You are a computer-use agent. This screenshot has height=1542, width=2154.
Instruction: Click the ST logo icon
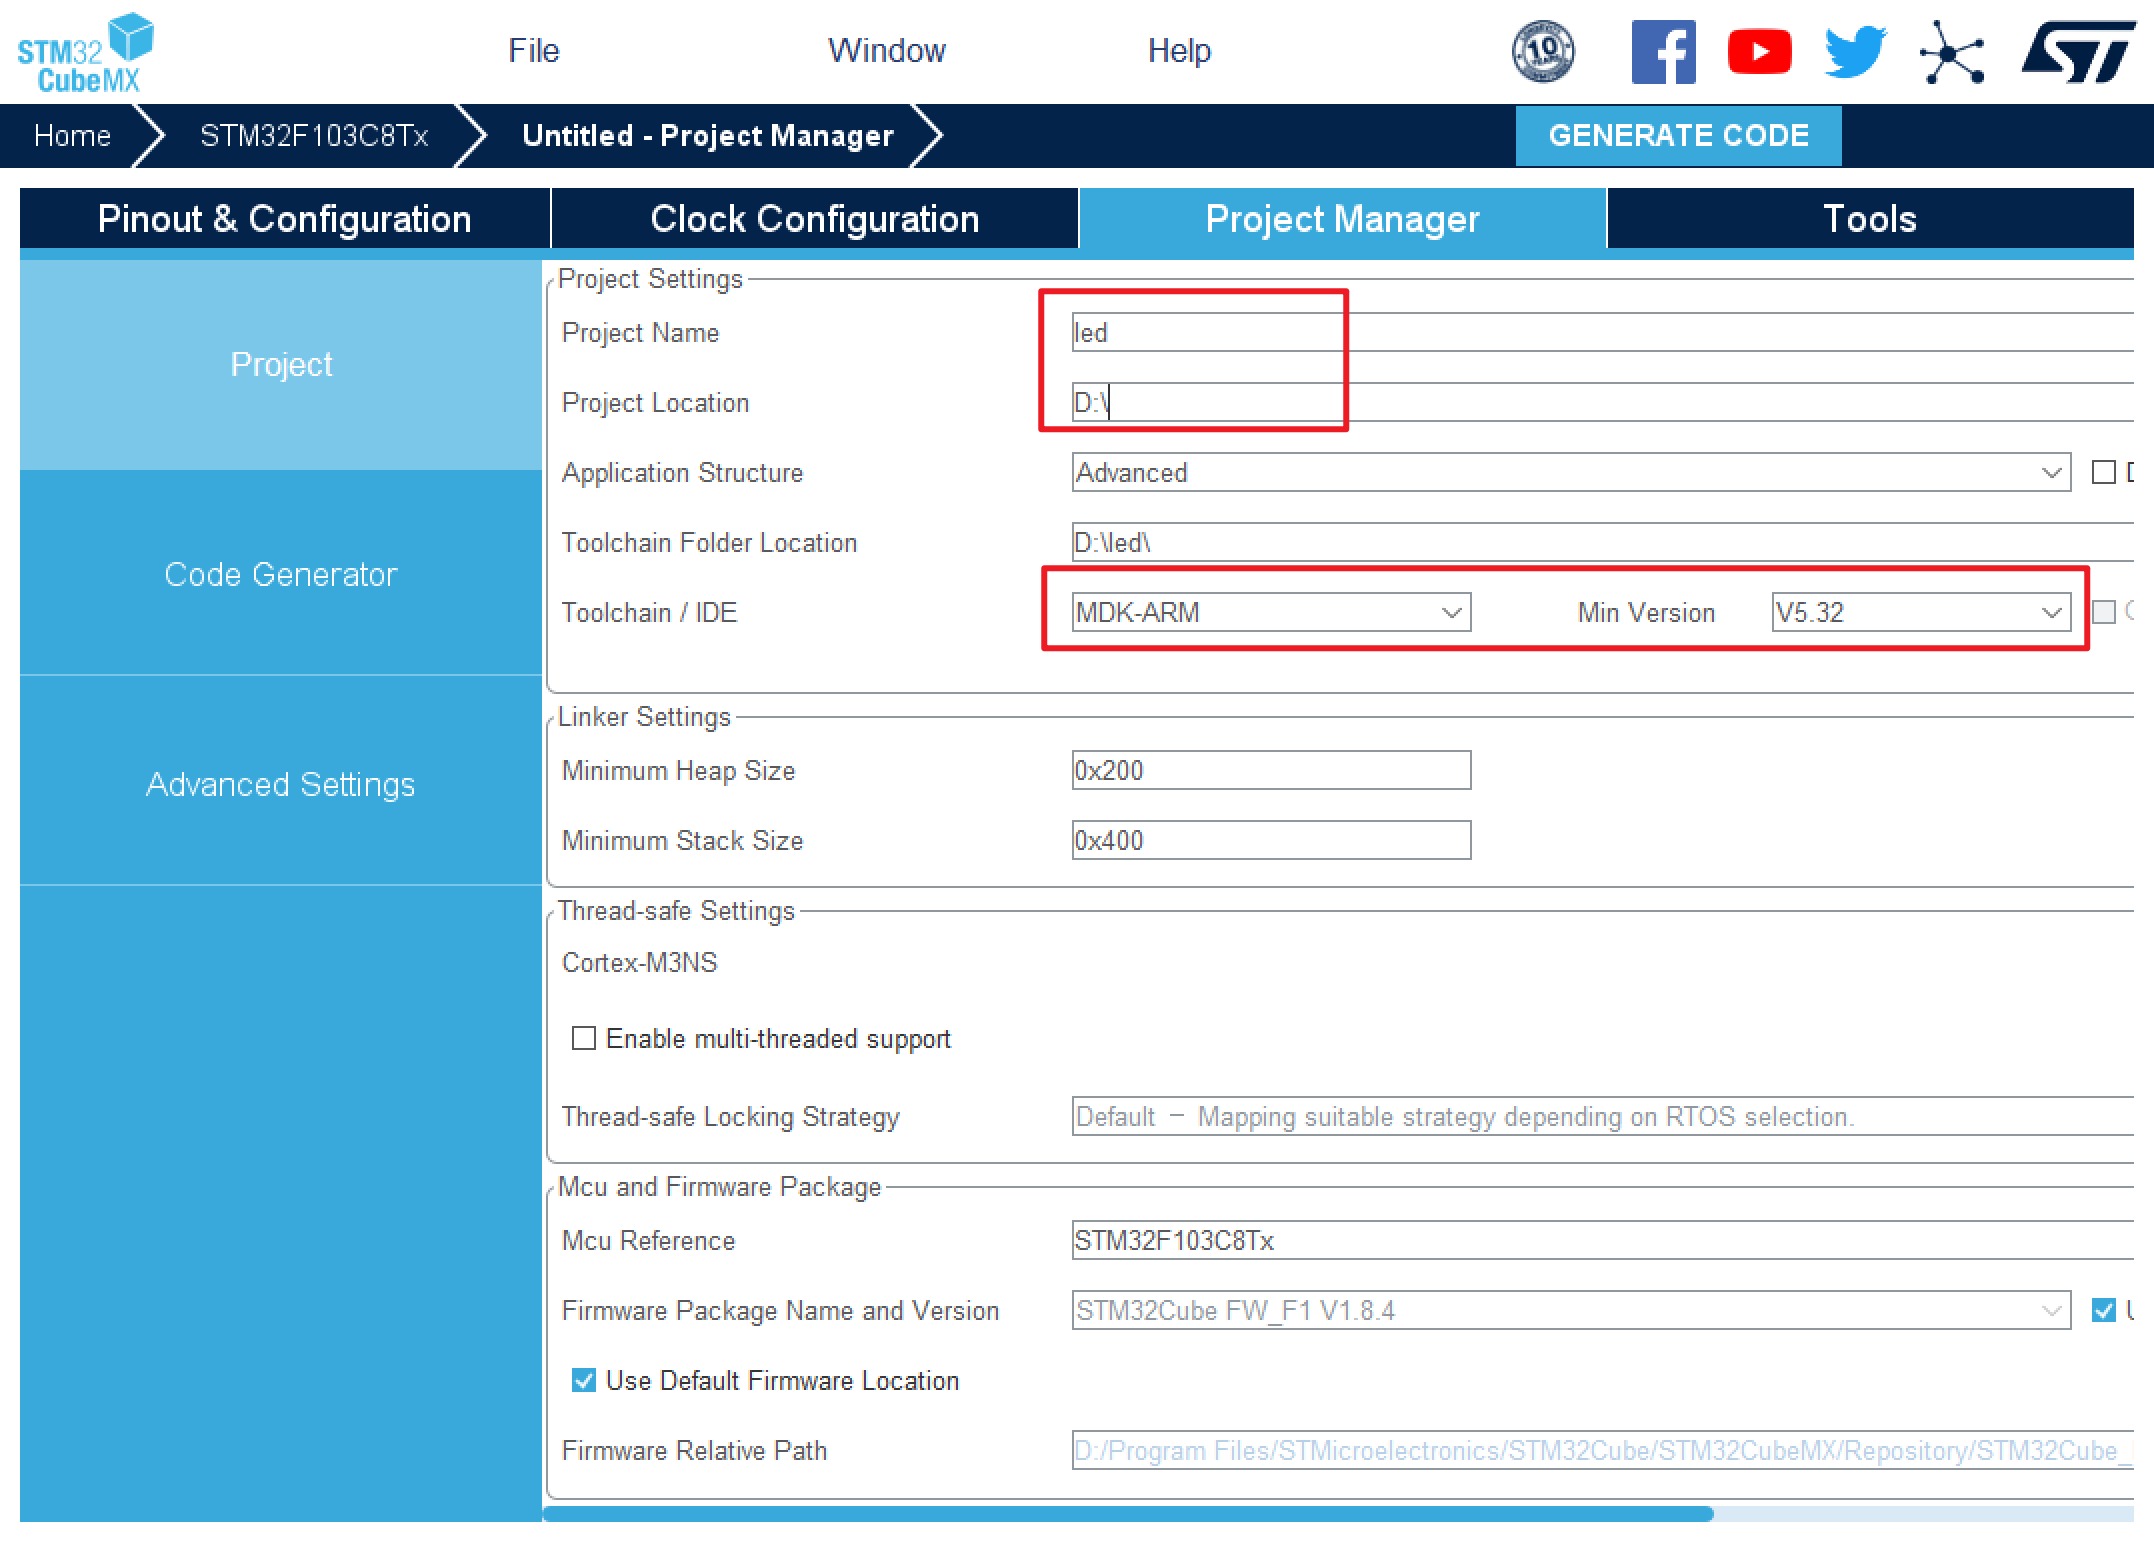click(2078, 52)
